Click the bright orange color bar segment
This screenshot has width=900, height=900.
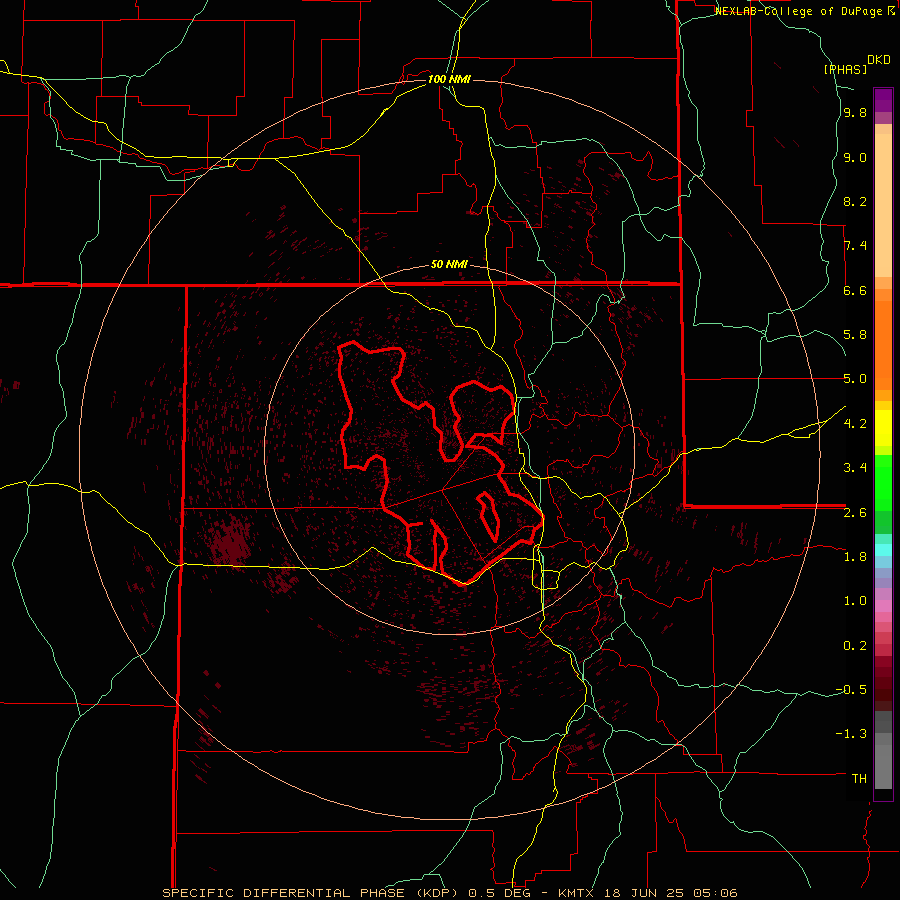[x=883, y=346]
